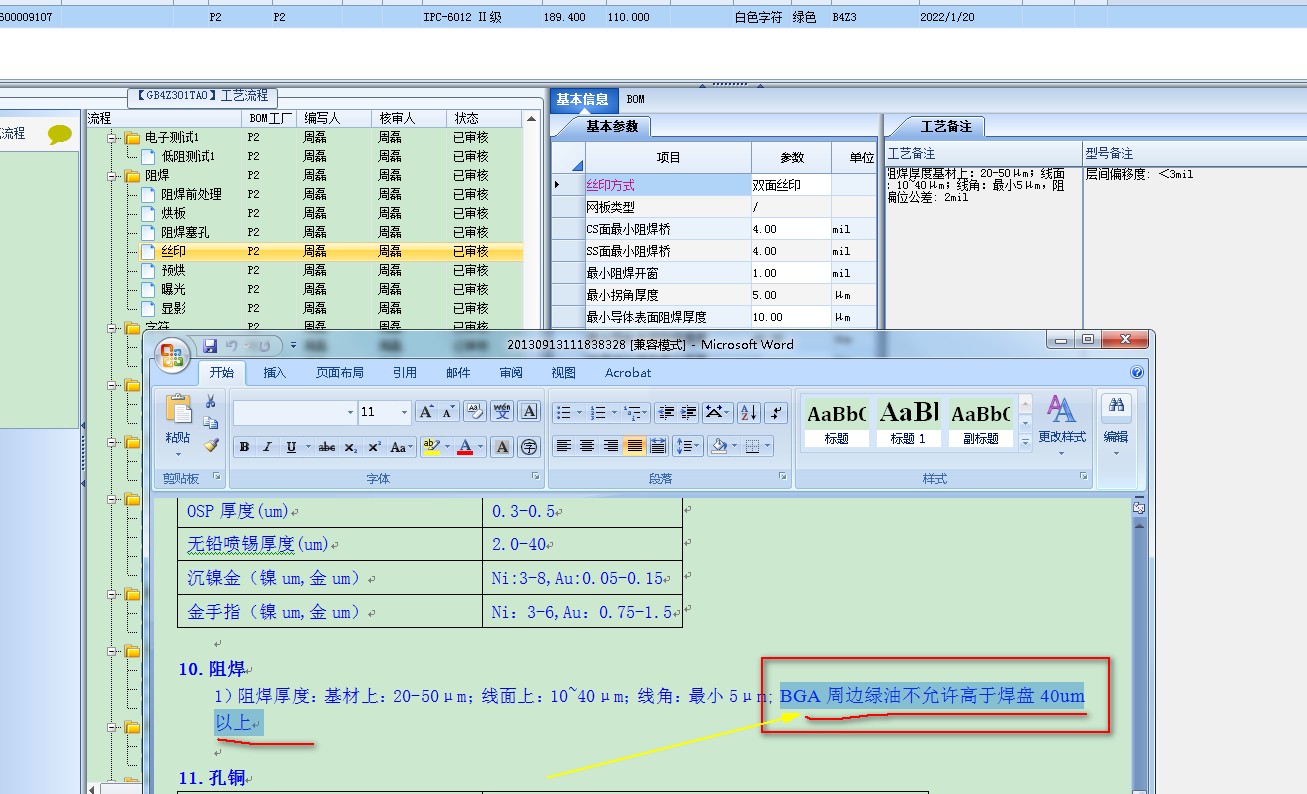
Task: Grow font size with the large A button
Action: coord(425,412)
